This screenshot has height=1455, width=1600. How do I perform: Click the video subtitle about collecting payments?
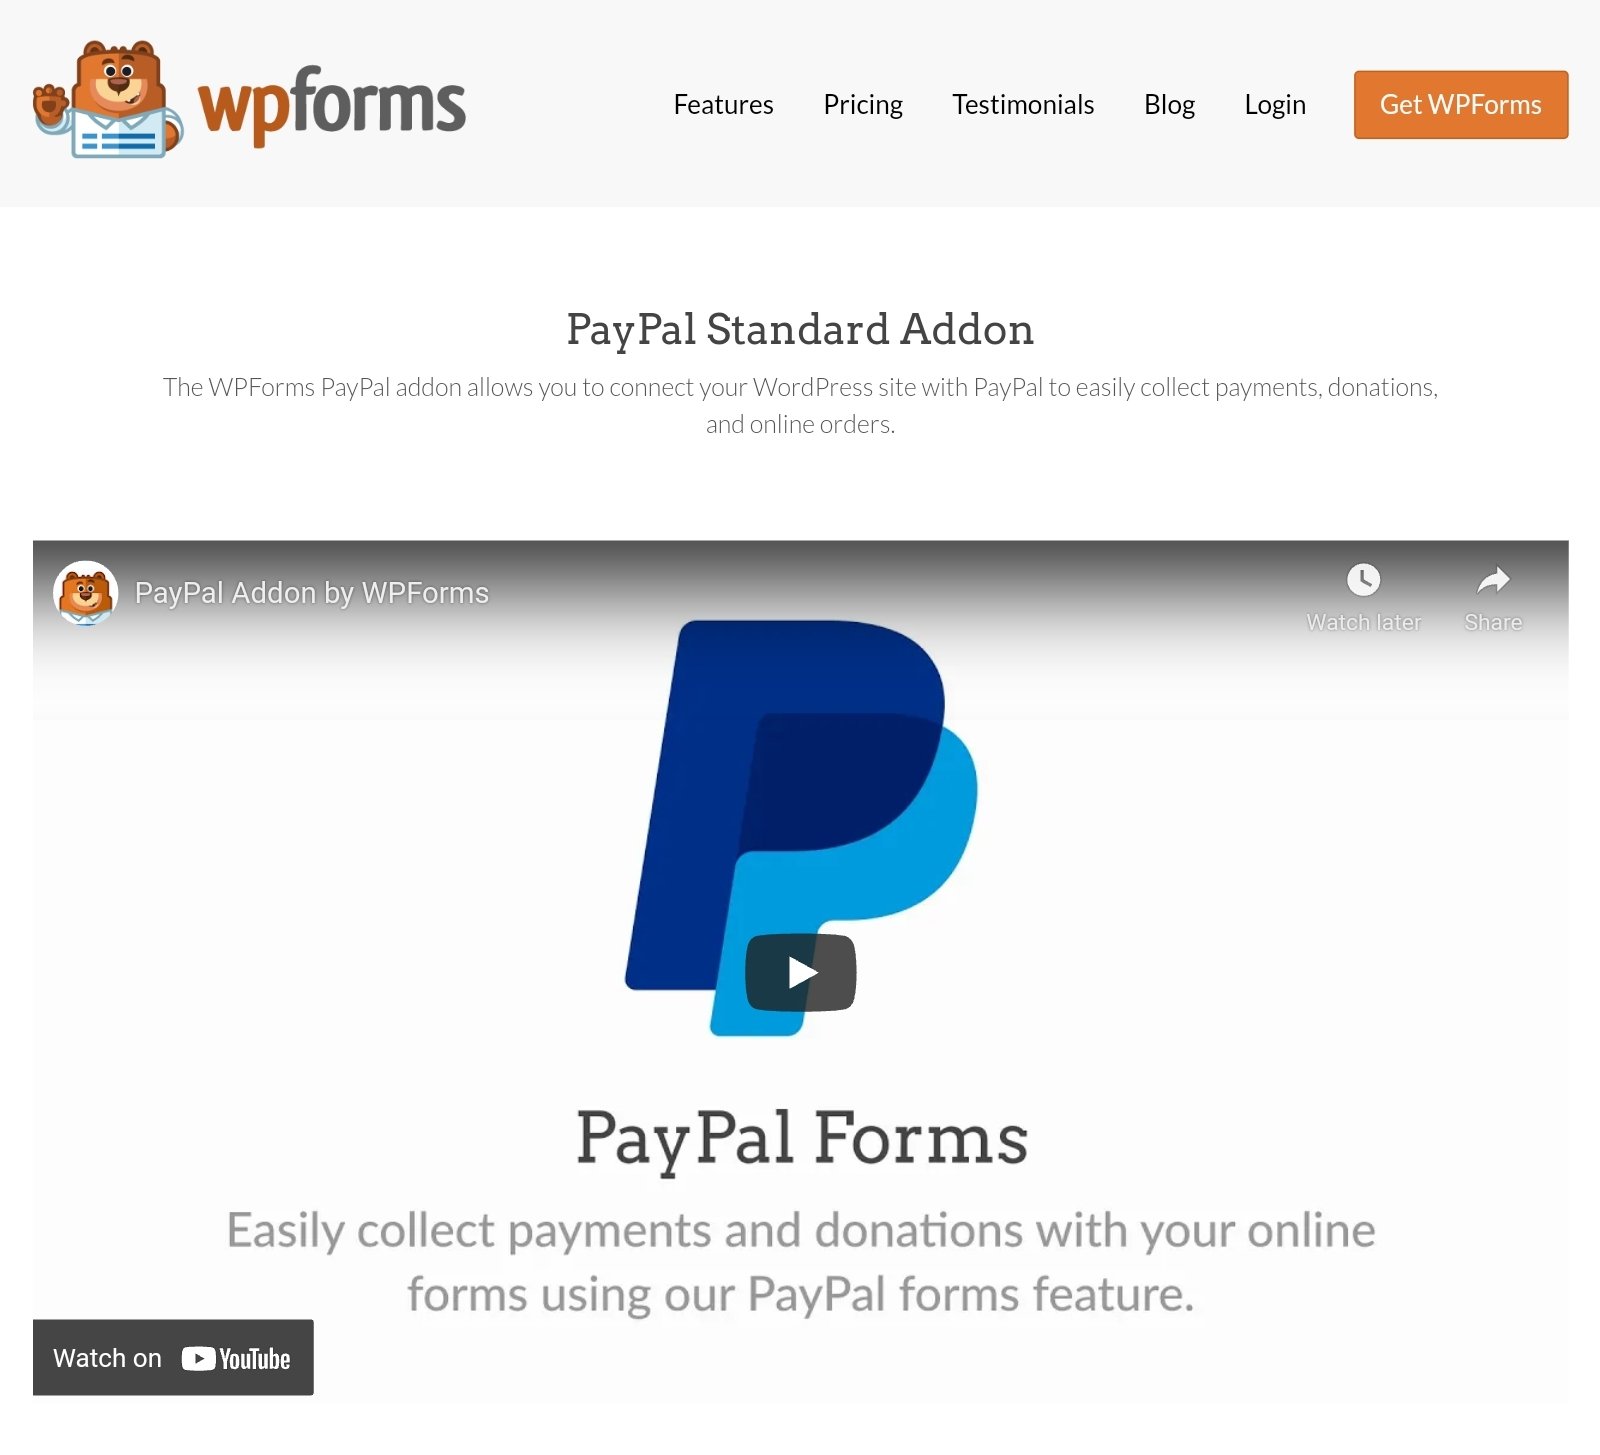tap(801, 1262)
